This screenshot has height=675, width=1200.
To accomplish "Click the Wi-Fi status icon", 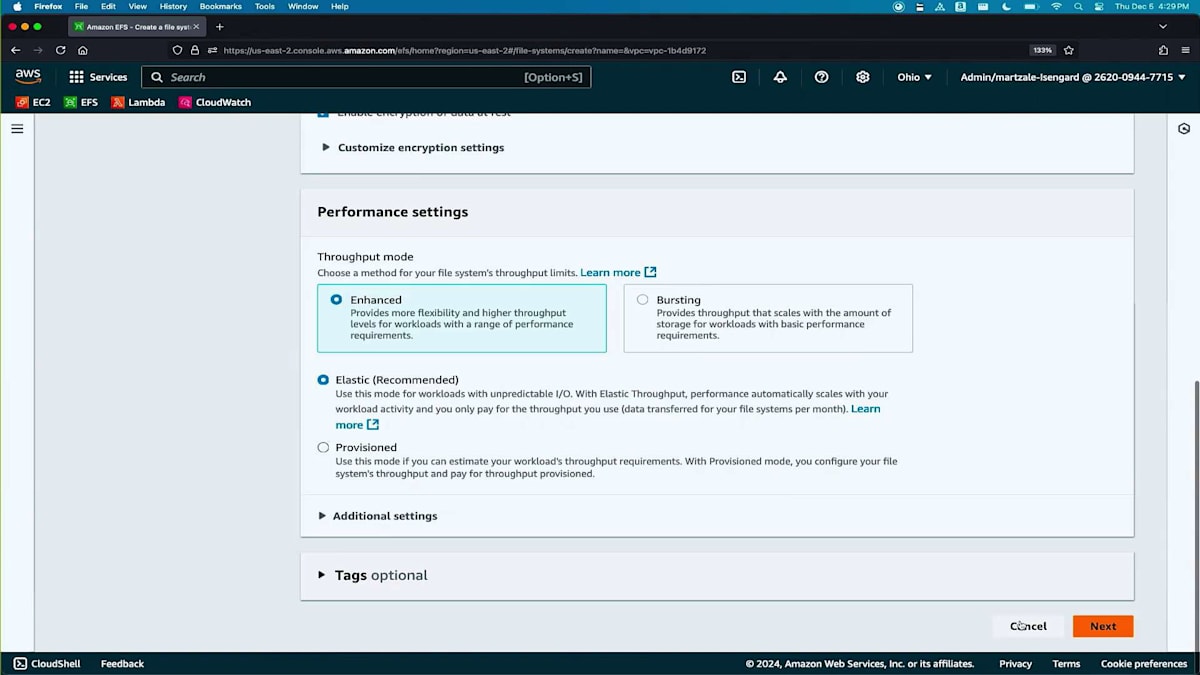I will (x=1056, y=6).
